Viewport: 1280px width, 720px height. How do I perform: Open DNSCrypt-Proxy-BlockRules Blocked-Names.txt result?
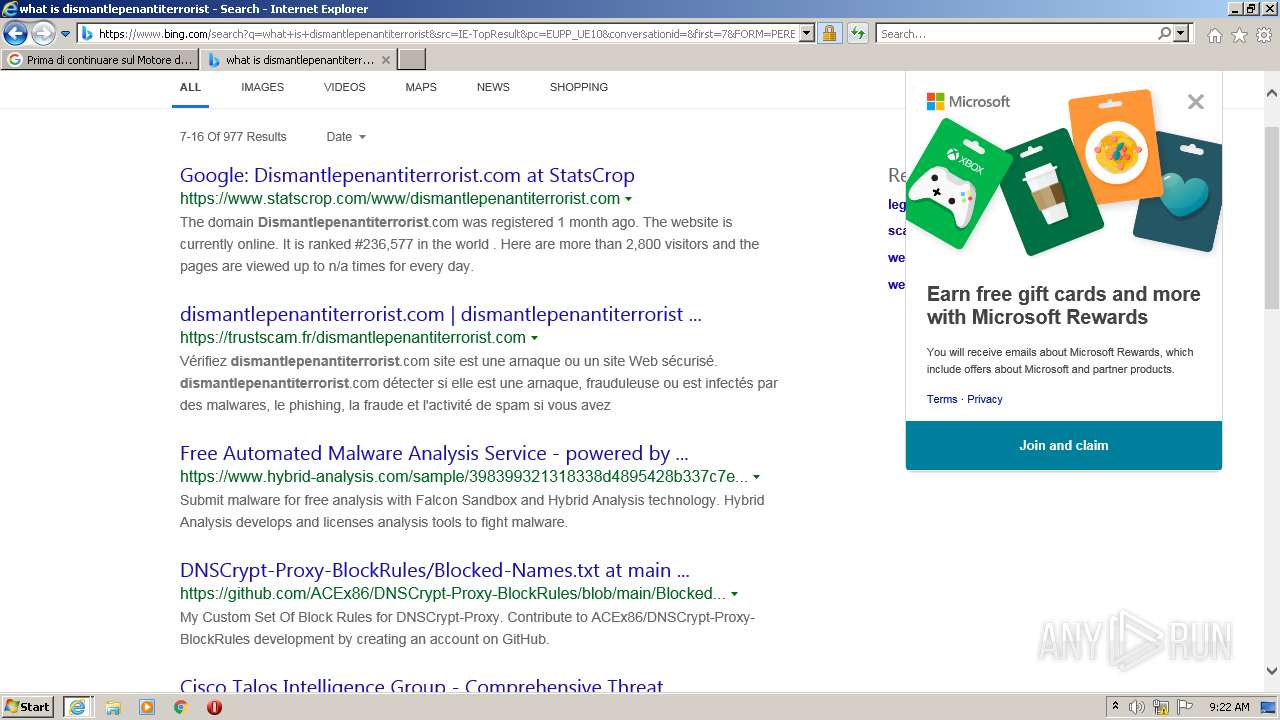[435, 570]
